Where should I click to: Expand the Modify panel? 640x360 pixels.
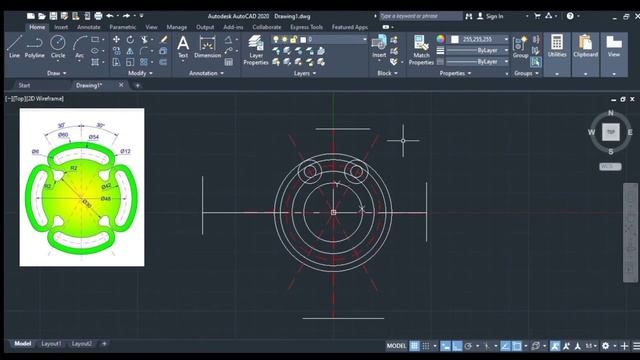tap(140, 73)
